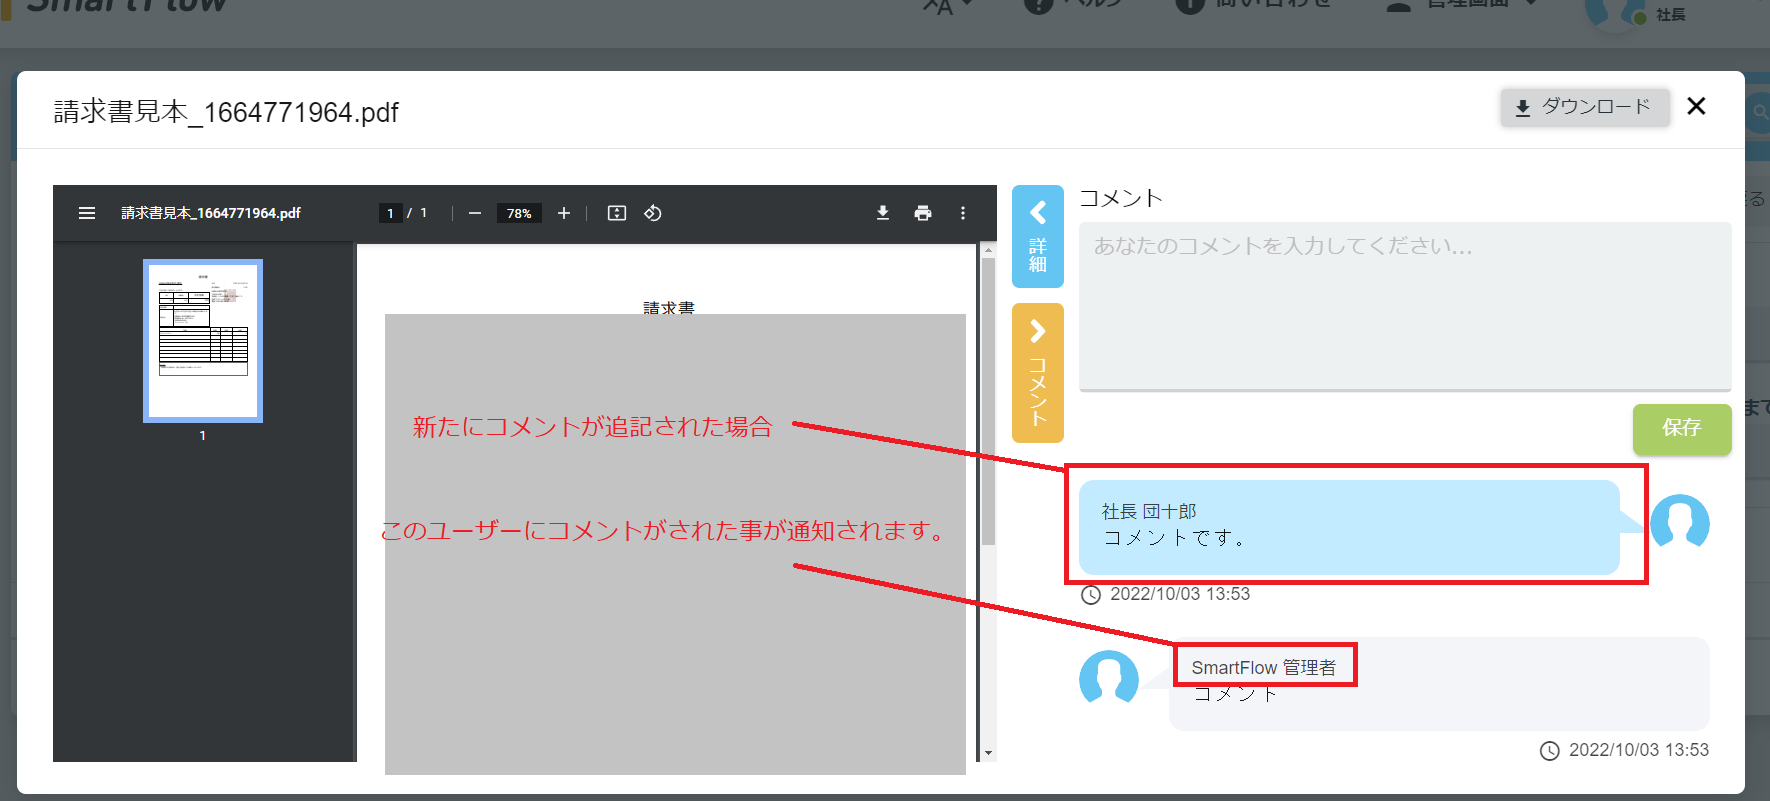The width and height of the screenshot is (1770, 801).
Task: Open the PDF viewer sidebar hamburger menu
Action: point(87,213)
